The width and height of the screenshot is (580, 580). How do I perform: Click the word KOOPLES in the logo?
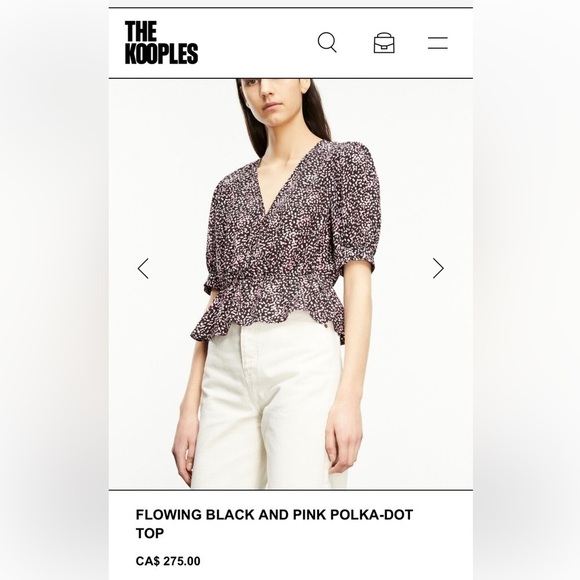(161, 54)
